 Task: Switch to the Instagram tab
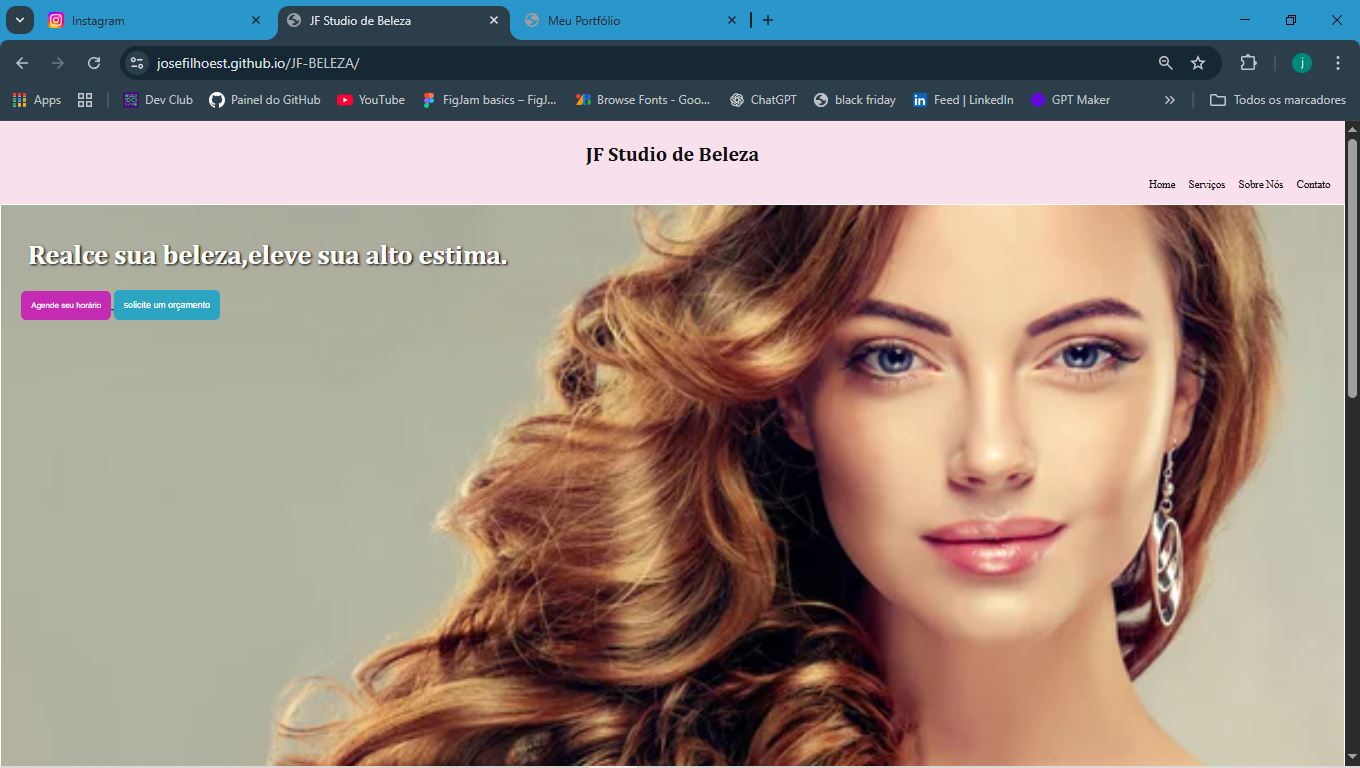[x=155, y=20]
